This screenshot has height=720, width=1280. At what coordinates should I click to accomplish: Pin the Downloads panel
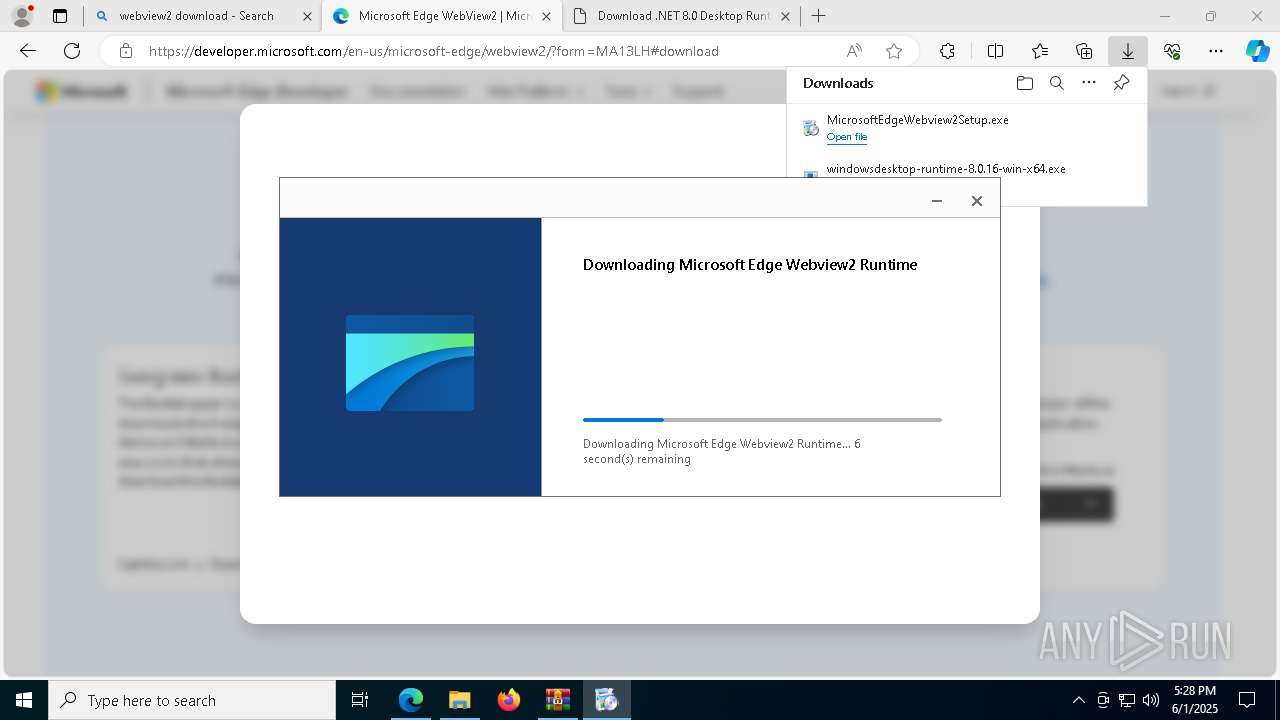(1122, 83)
